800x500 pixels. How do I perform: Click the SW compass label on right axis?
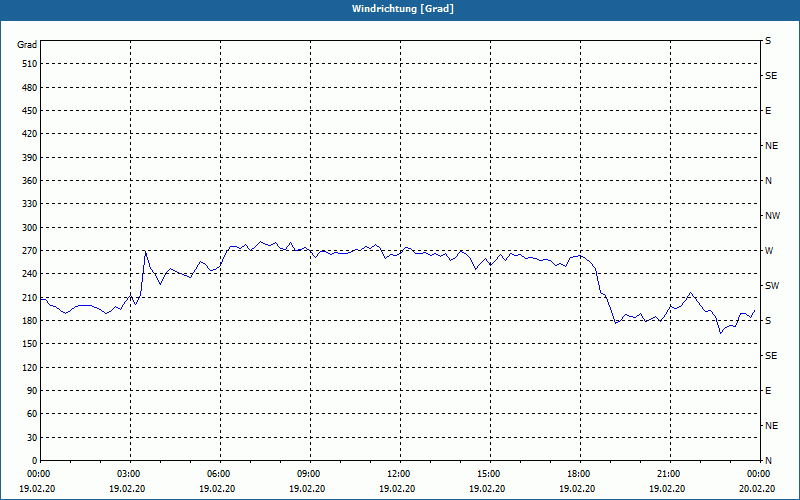click(772, 286)
